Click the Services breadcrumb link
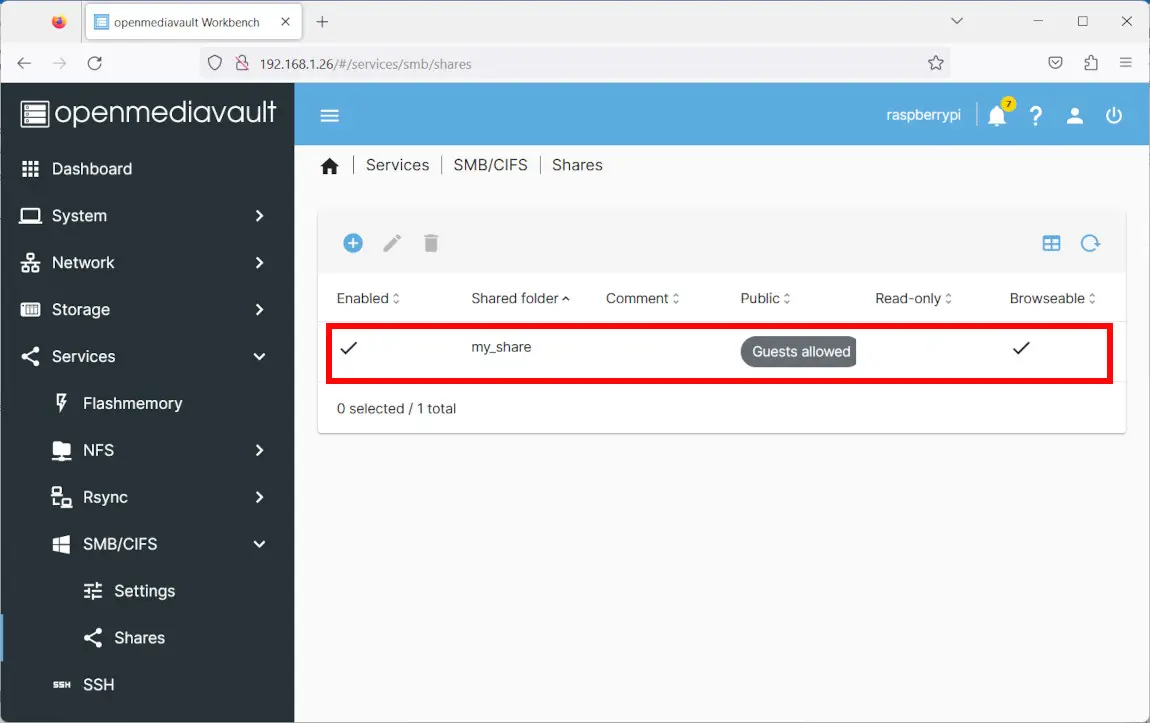 click(x=397, y=165)
